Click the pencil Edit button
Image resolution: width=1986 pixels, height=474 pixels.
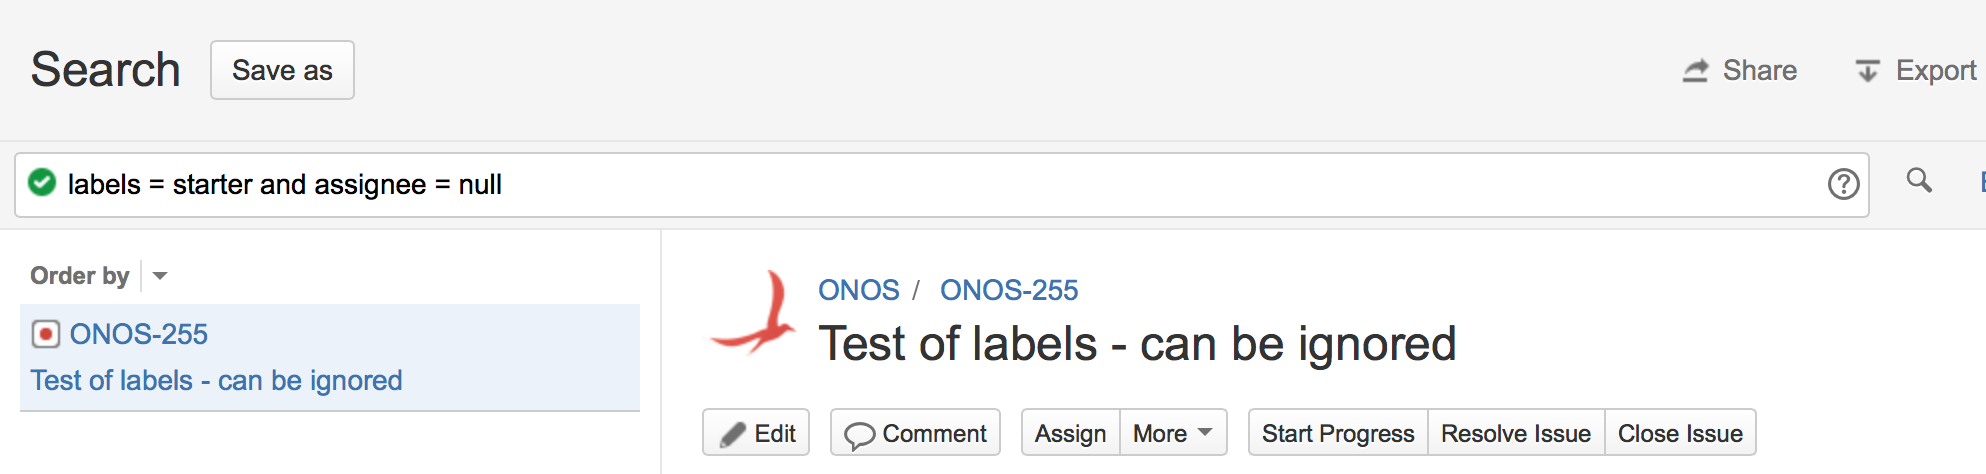756,433
